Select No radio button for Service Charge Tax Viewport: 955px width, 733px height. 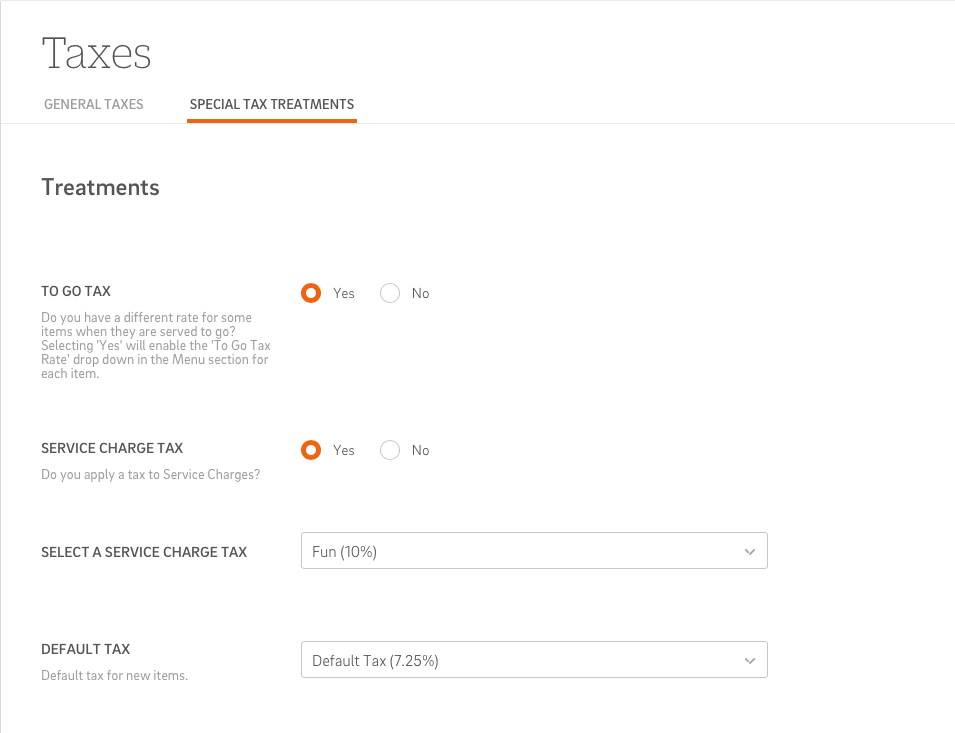click(x=390, y=450)
